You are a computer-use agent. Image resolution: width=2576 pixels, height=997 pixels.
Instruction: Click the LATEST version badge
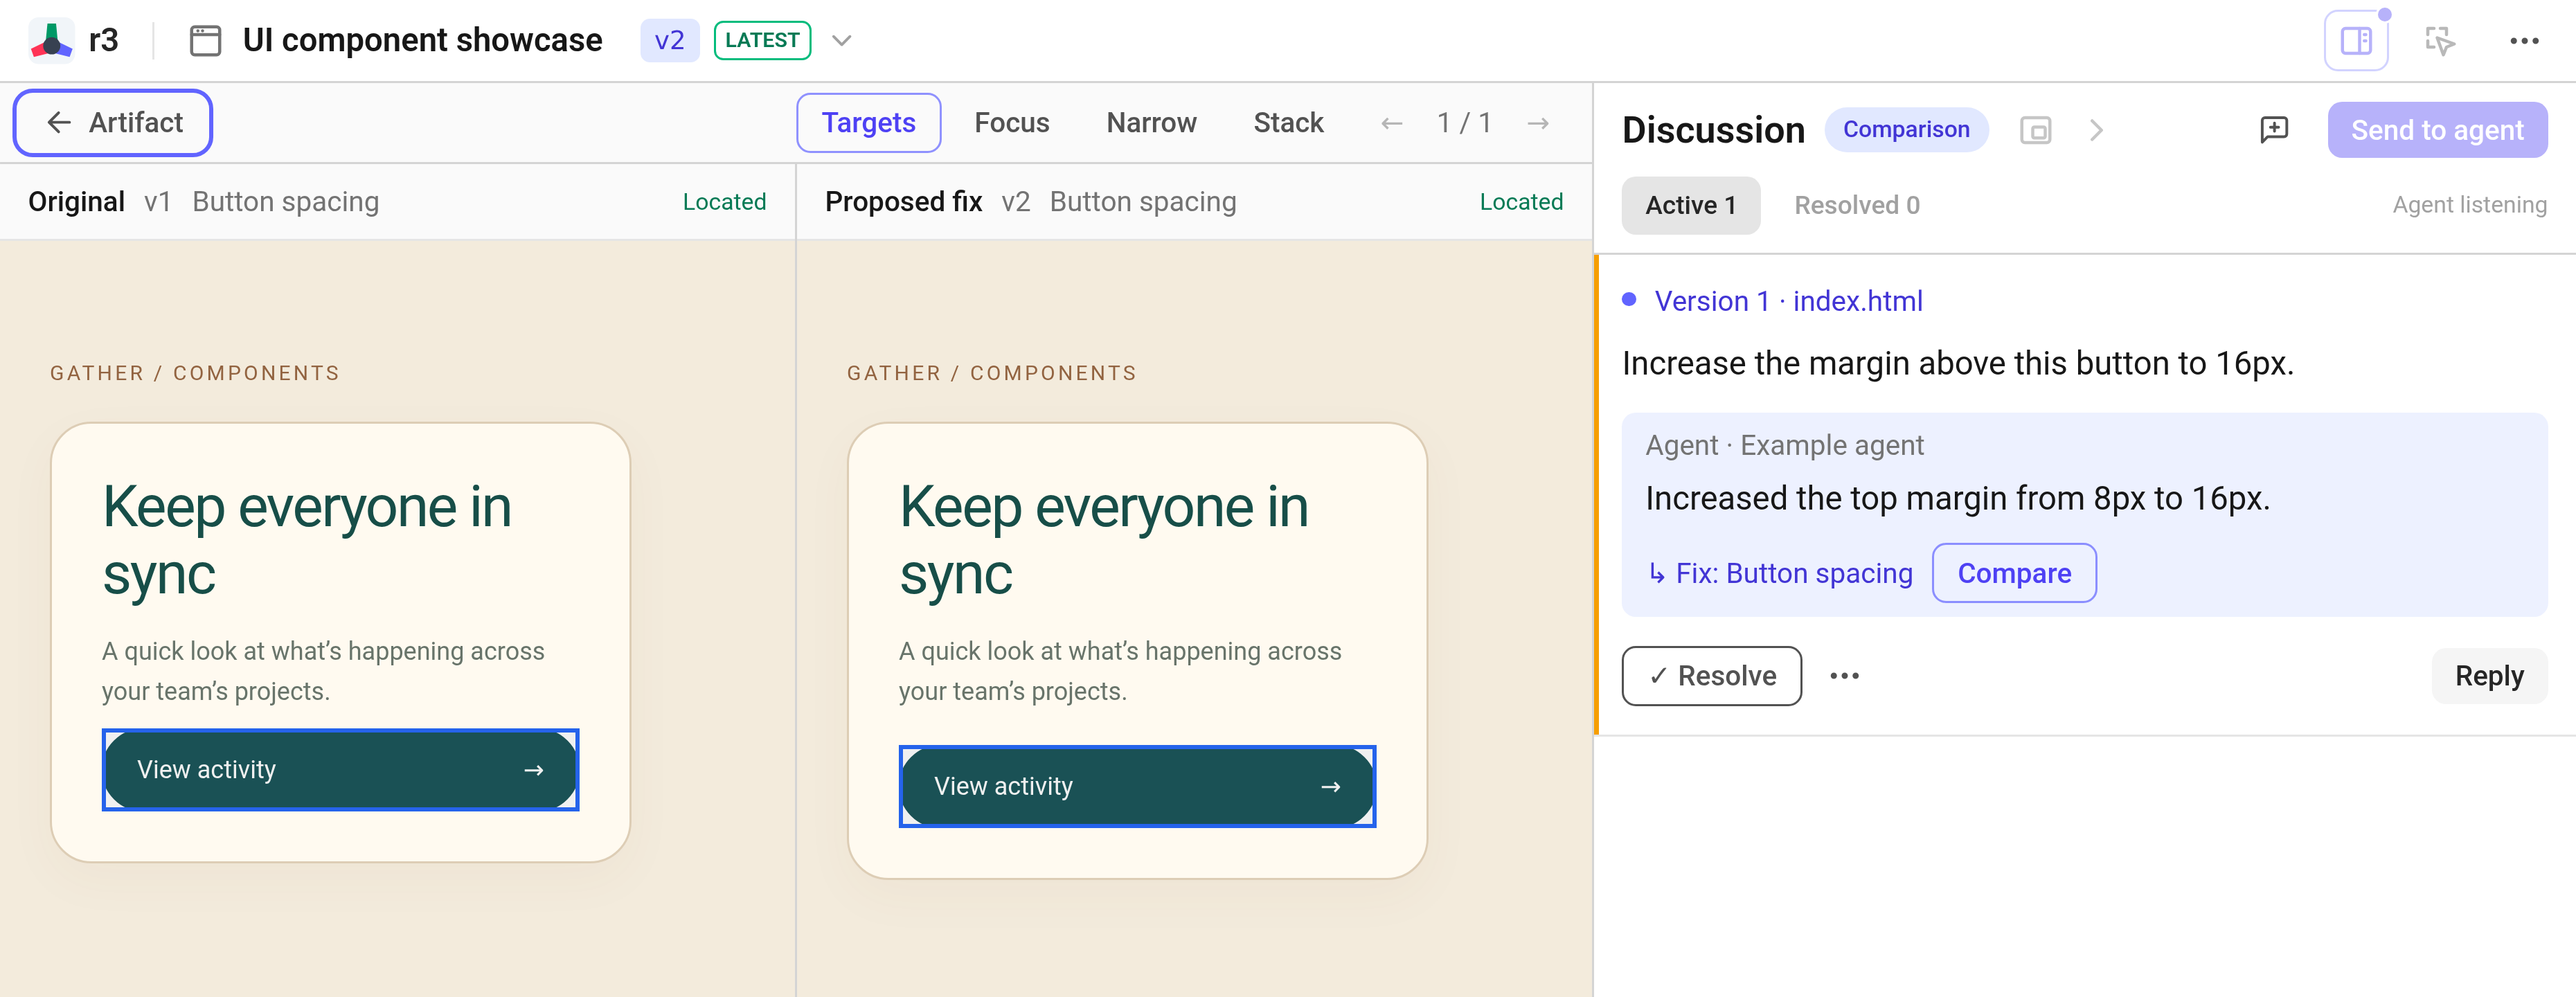tap(762, 41)
